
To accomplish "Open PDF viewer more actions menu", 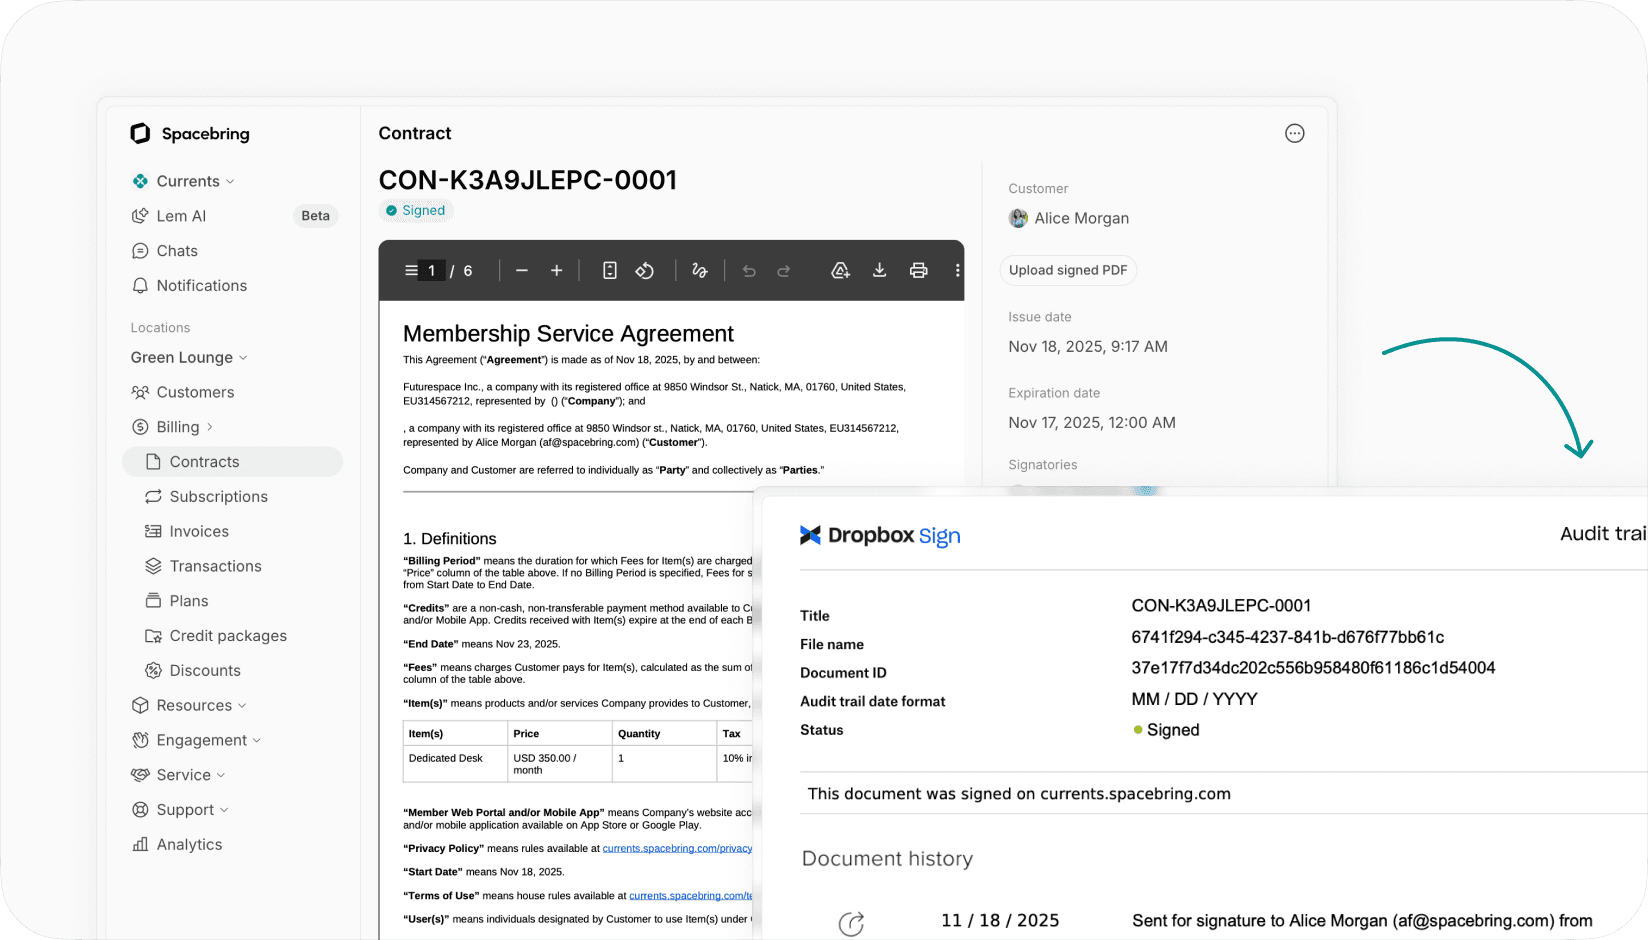I will coord(957,271).
